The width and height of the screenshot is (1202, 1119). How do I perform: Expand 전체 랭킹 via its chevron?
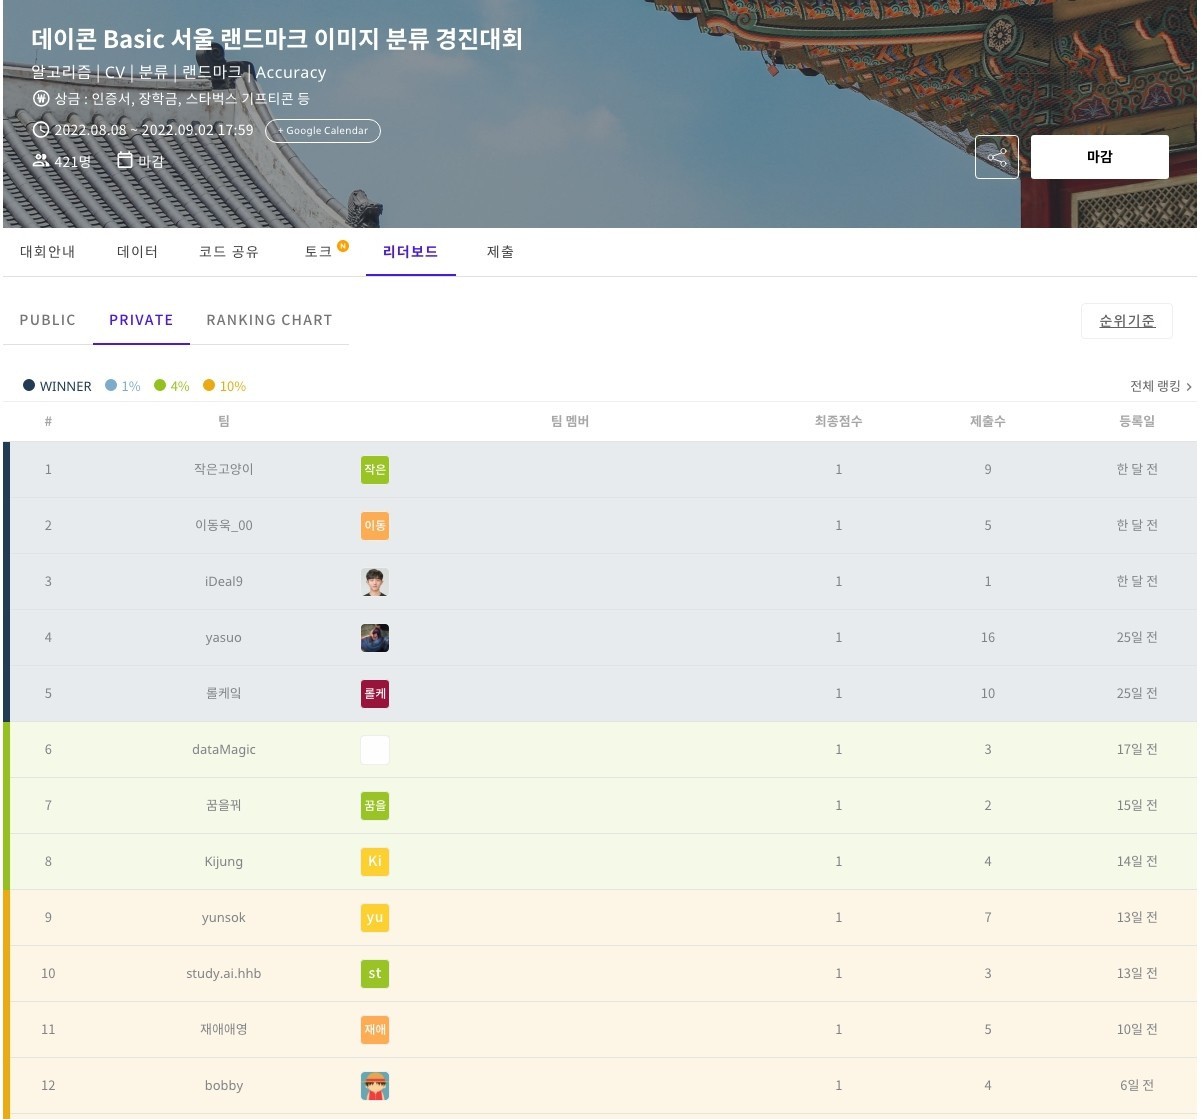1189,386
